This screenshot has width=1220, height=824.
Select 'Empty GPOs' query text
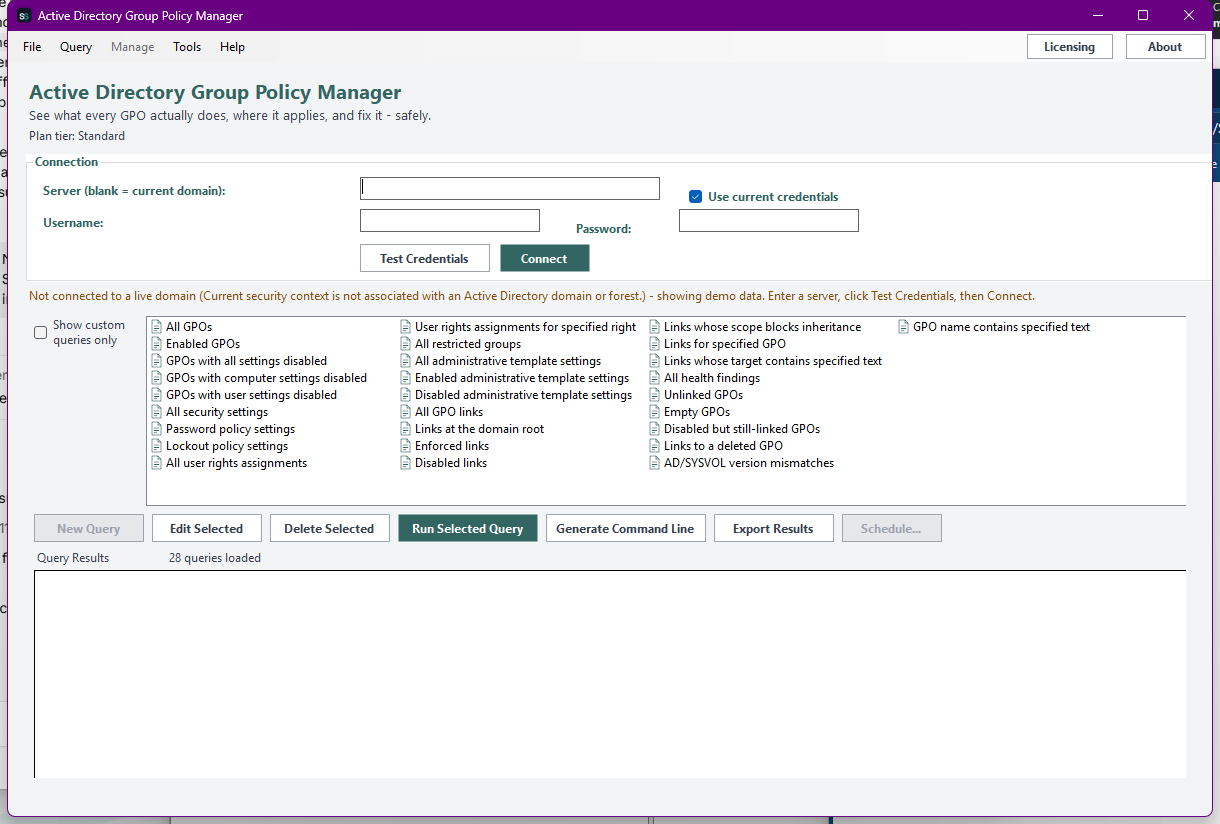tap(697, 412)
